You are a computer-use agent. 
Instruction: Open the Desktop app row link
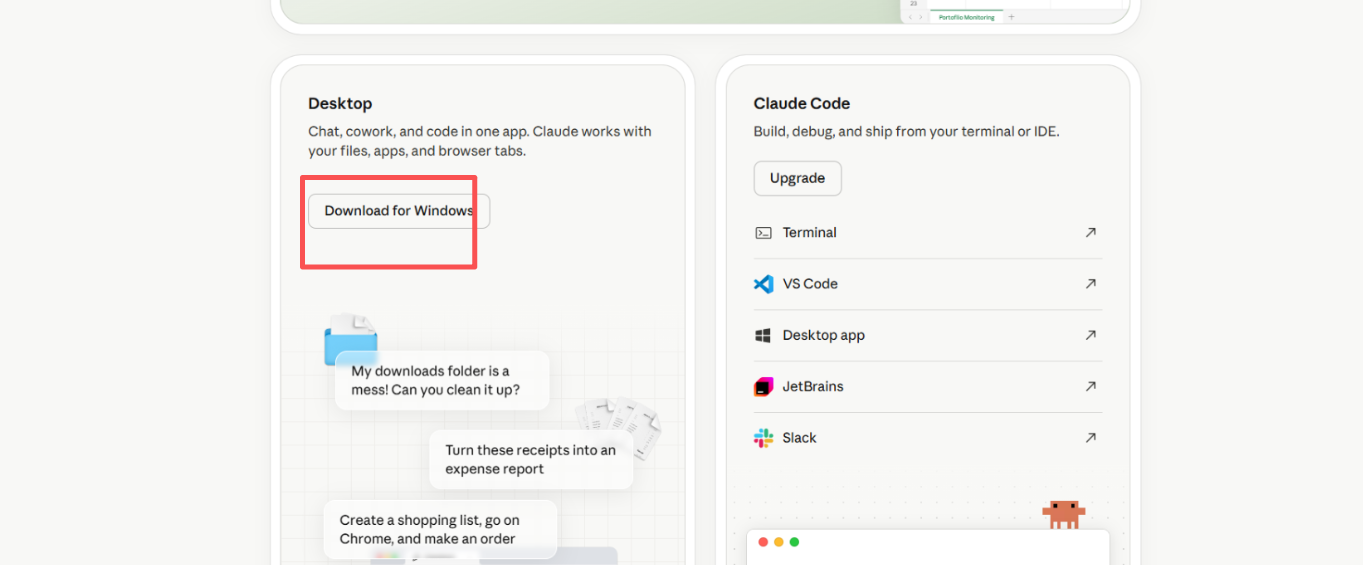[x=927, y=335]
